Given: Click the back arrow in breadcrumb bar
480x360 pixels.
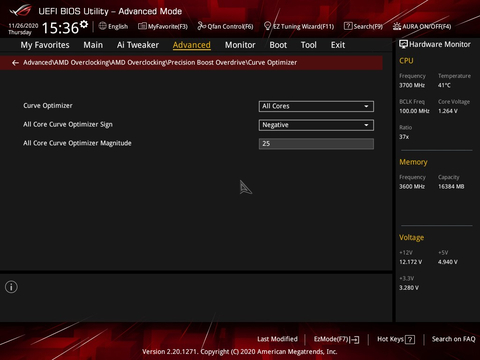Looking at the screenshot, I should click(x=15, y=63).
